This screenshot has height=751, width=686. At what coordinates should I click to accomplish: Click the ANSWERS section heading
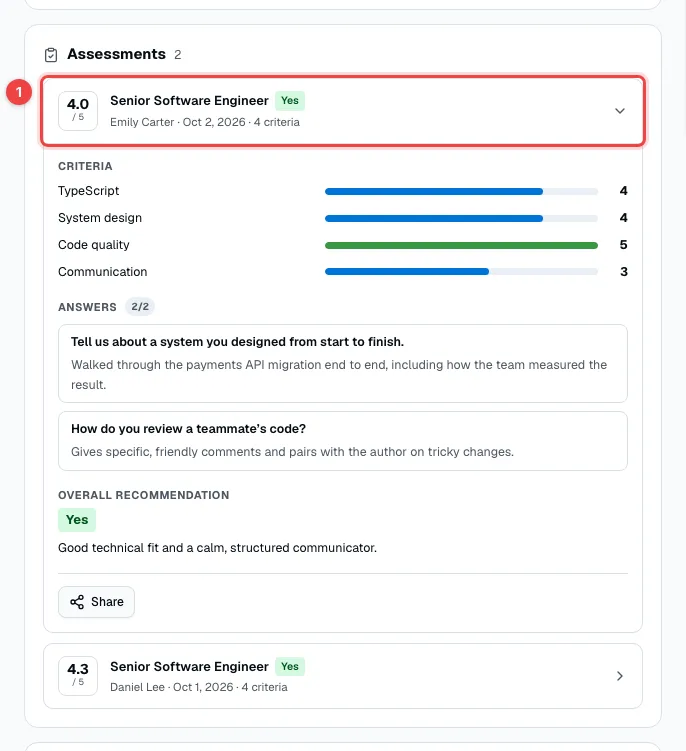pyautogui.click(x=87, y=307)
